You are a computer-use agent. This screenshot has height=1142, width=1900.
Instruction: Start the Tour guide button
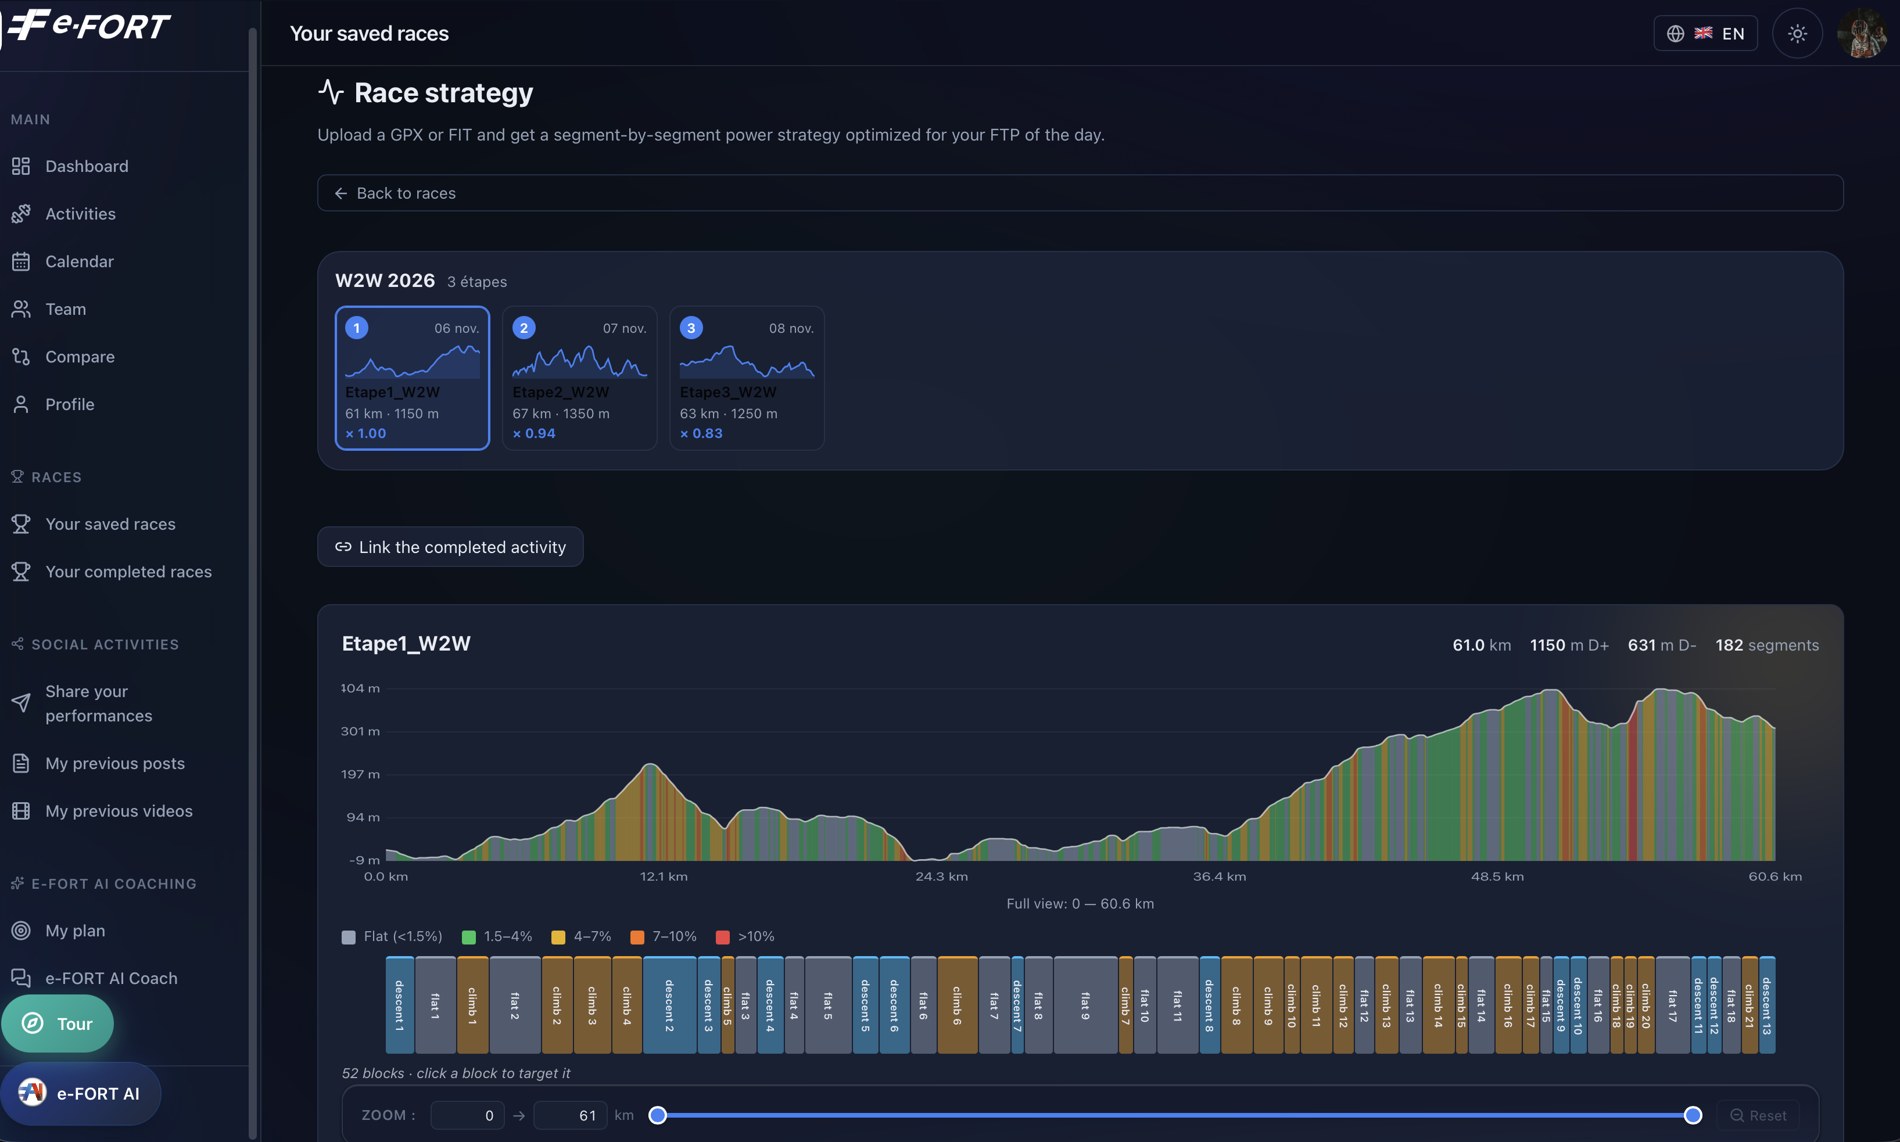[57, 1024]
